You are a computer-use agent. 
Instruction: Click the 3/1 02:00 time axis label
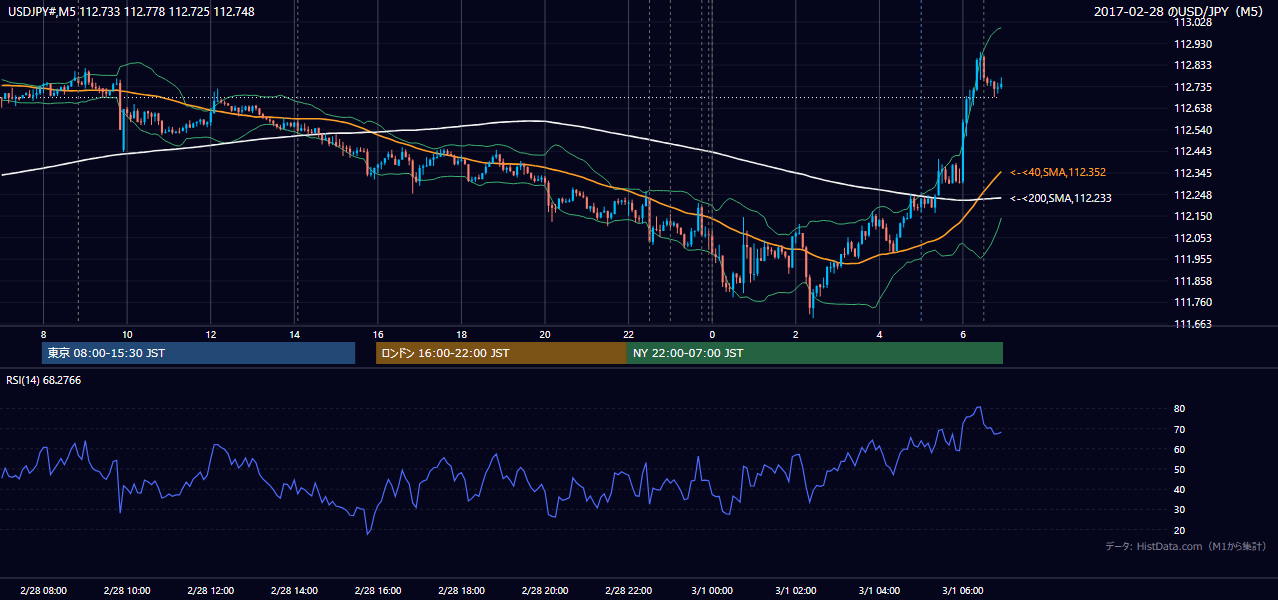tap(796, 591)
